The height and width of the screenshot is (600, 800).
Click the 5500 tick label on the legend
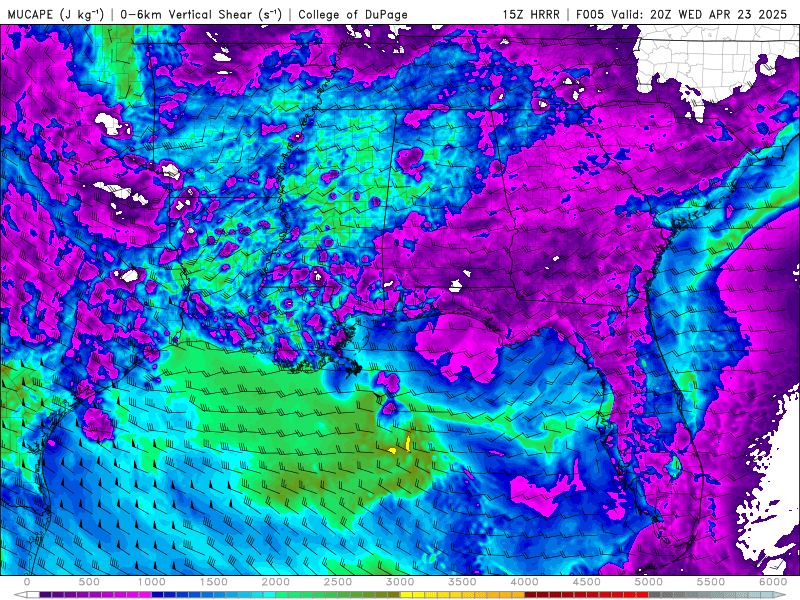(711, 582)
